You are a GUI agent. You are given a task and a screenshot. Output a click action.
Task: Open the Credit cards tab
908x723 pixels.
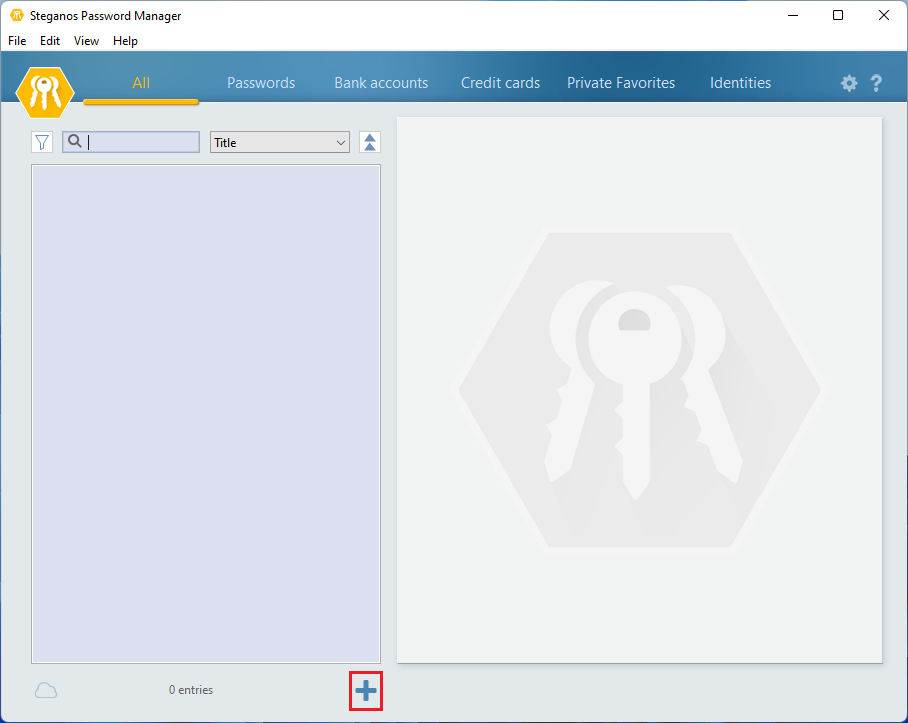pos(500,83)
